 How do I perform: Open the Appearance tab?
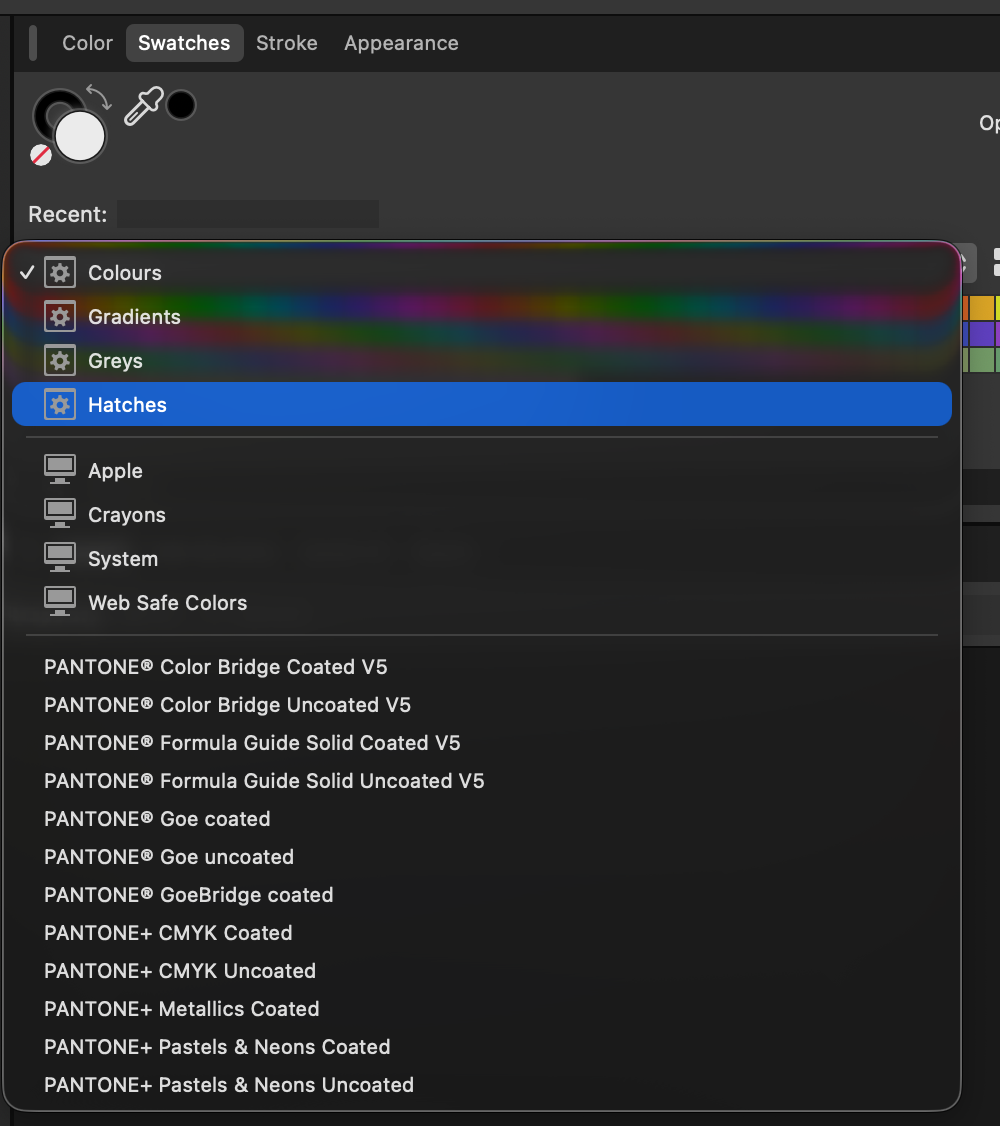coord(401,43)
